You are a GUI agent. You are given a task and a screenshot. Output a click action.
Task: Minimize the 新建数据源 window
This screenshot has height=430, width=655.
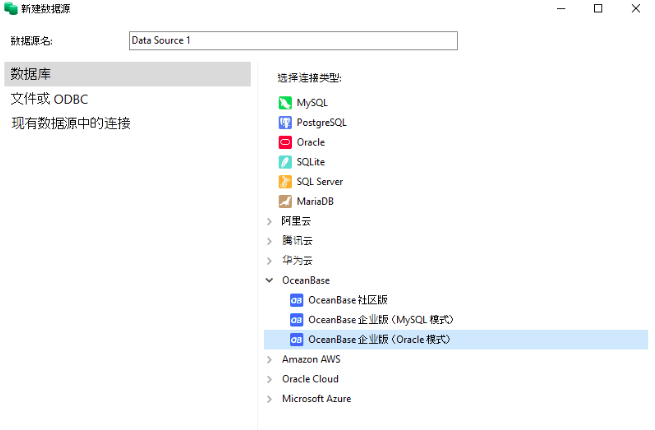point(561,8)
